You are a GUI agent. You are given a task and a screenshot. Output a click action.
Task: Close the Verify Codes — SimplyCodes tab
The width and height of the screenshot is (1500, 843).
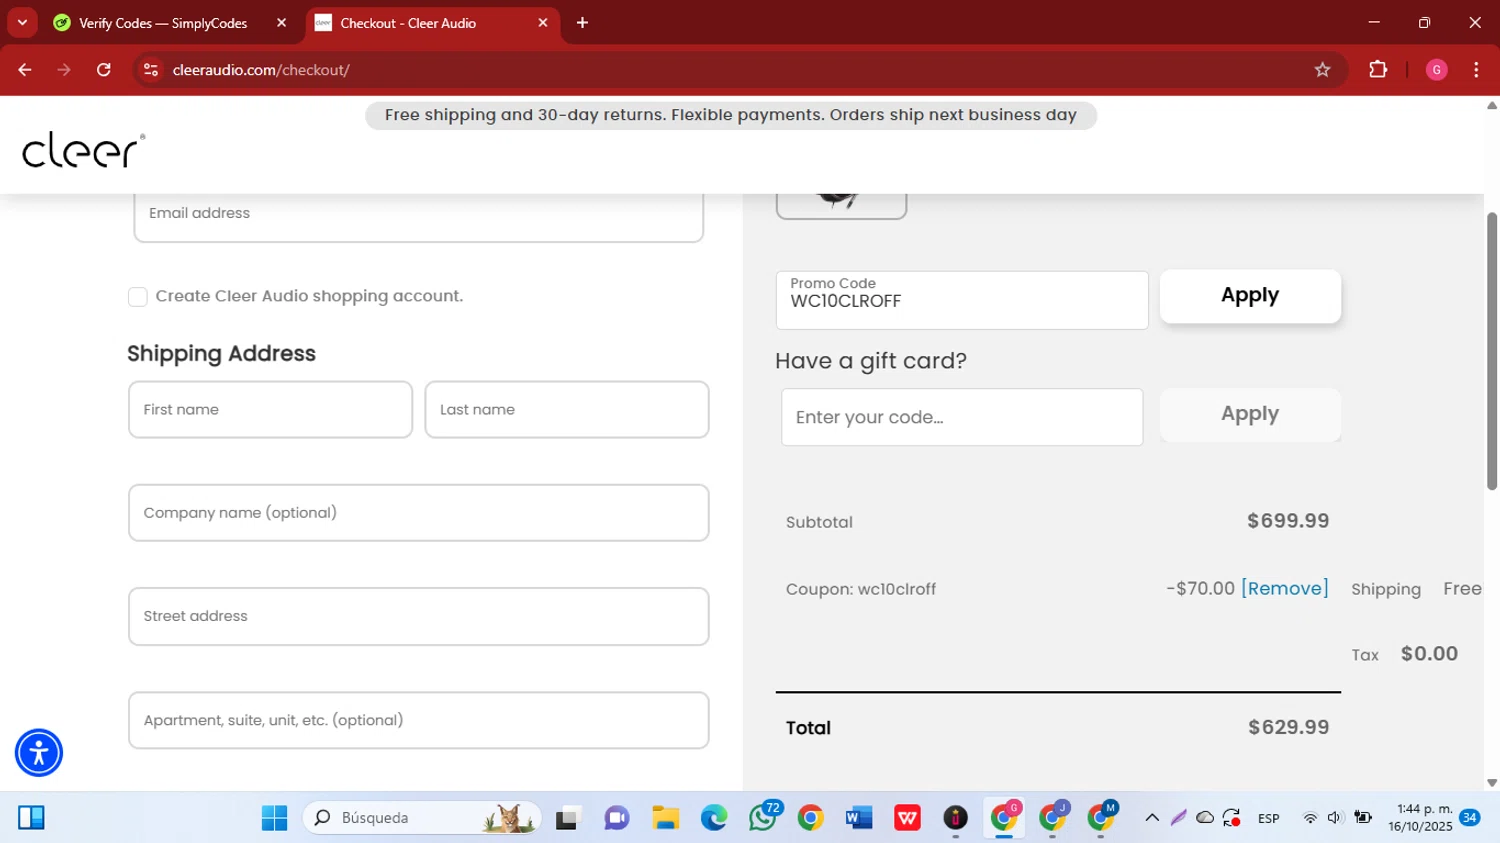[x=281, y=23]
